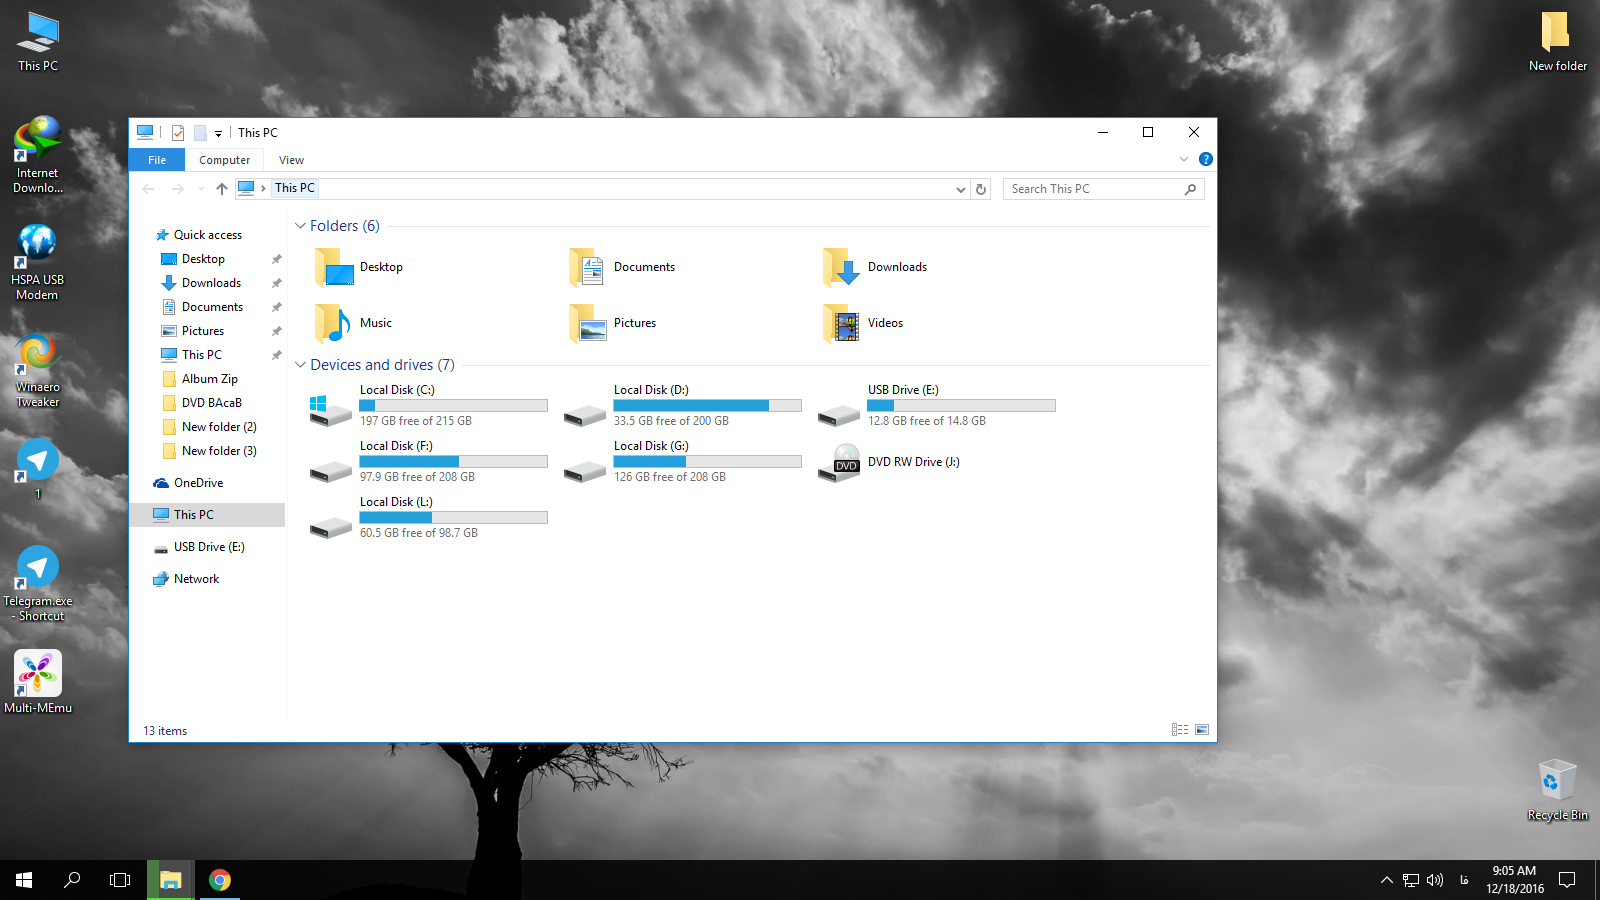Viewport: 1600px width, 900px height.
Task: Open Google Chrome from the taskbar
Action: (x=220, y=880)
